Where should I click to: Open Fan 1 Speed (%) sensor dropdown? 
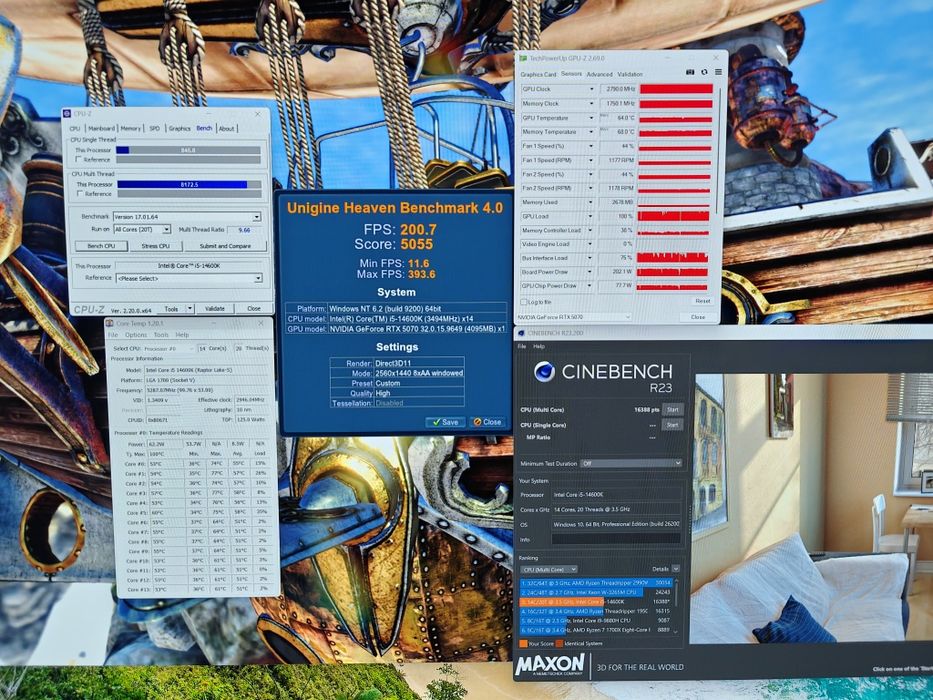point(591,146)
